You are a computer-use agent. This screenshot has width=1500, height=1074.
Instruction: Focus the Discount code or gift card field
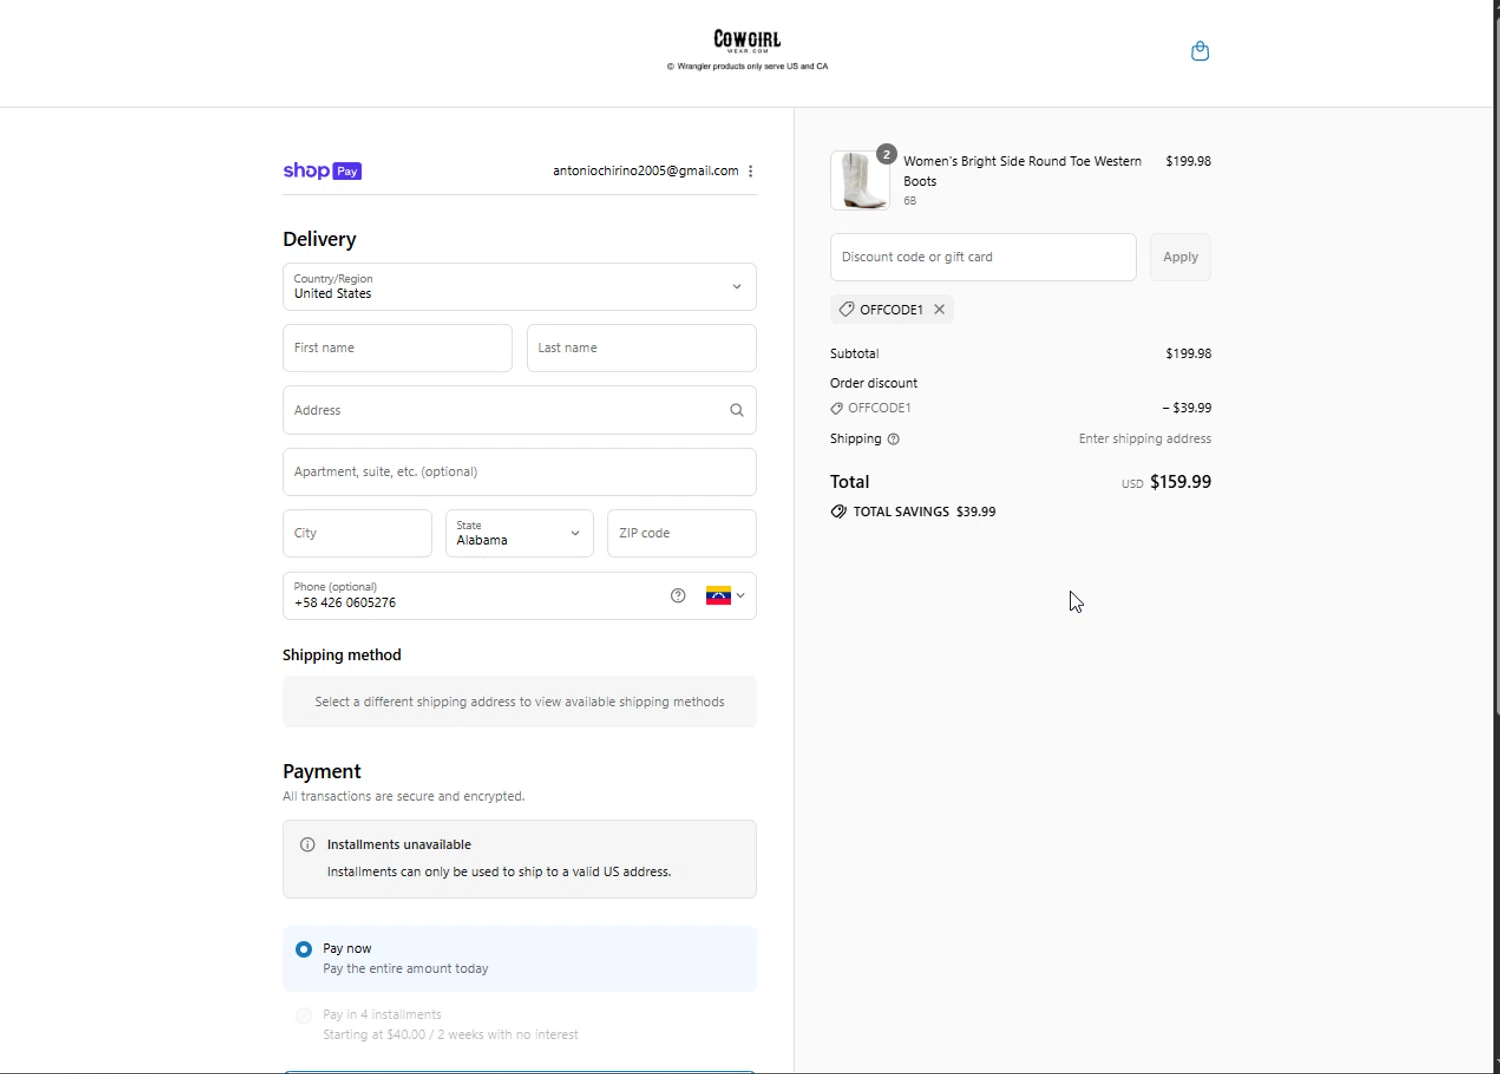point(983,257)
